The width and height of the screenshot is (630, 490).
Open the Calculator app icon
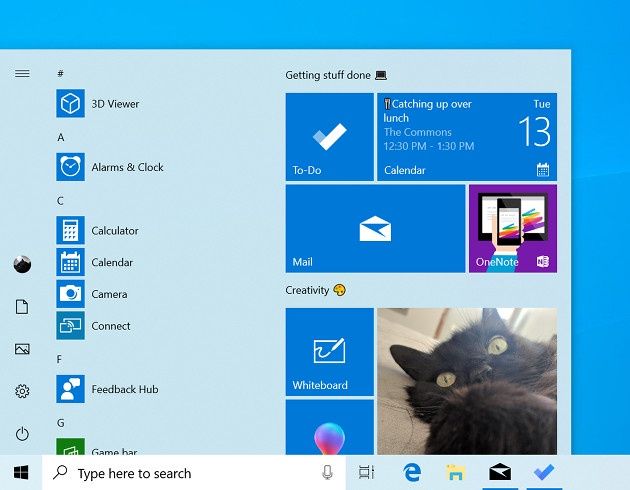[x=70, y=230]
